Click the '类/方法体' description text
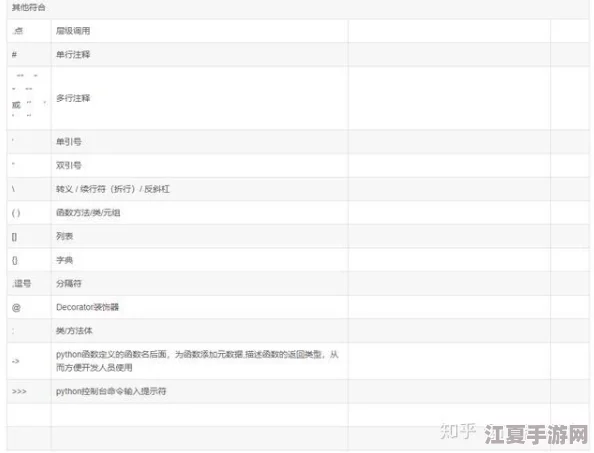The width and height of the screenshot is (594, 453). coord(74,331)
